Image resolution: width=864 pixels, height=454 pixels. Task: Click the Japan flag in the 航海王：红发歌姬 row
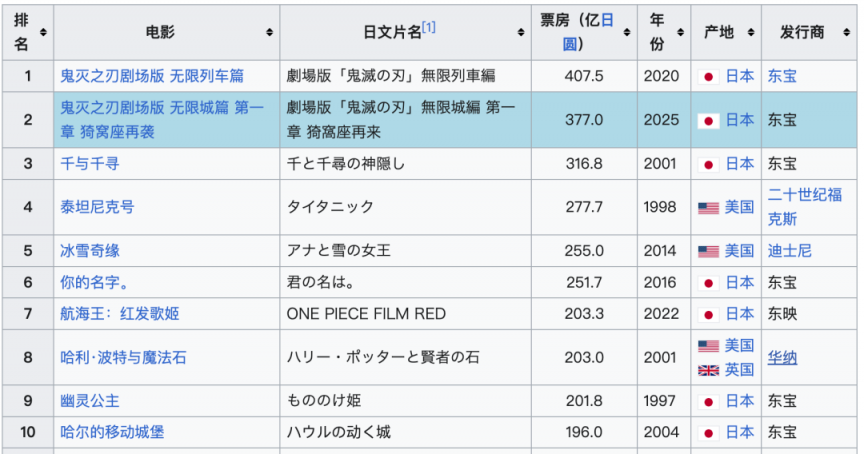[708, 314]
